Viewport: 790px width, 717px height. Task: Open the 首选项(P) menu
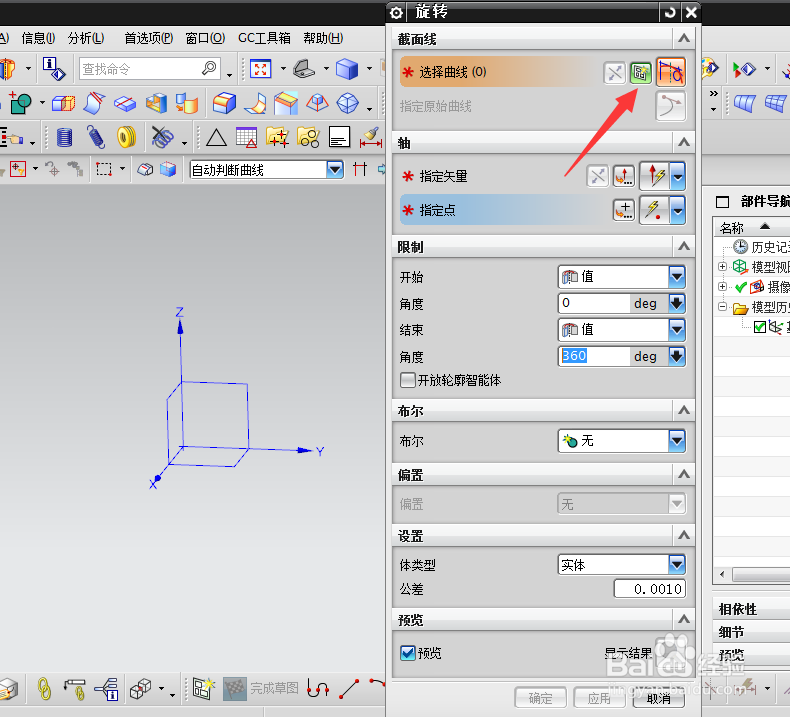149,38
